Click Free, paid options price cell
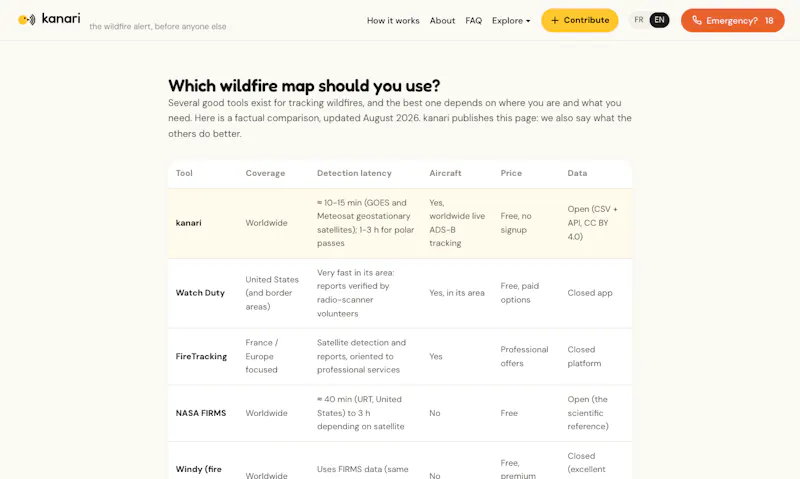 pyautogui.click(x=519, y=293)
